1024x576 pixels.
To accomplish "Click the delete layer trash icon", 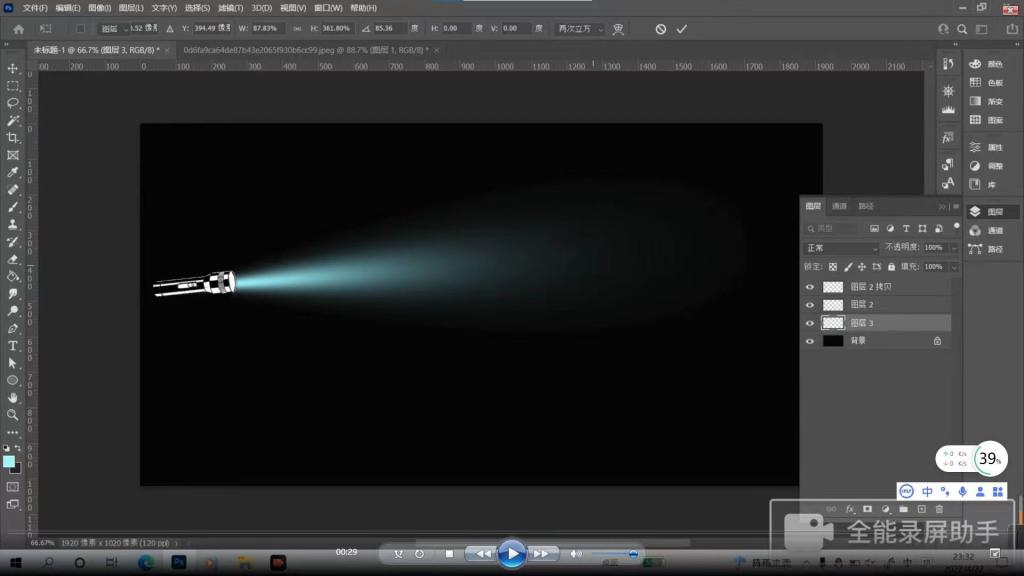I will coord(938,509).
